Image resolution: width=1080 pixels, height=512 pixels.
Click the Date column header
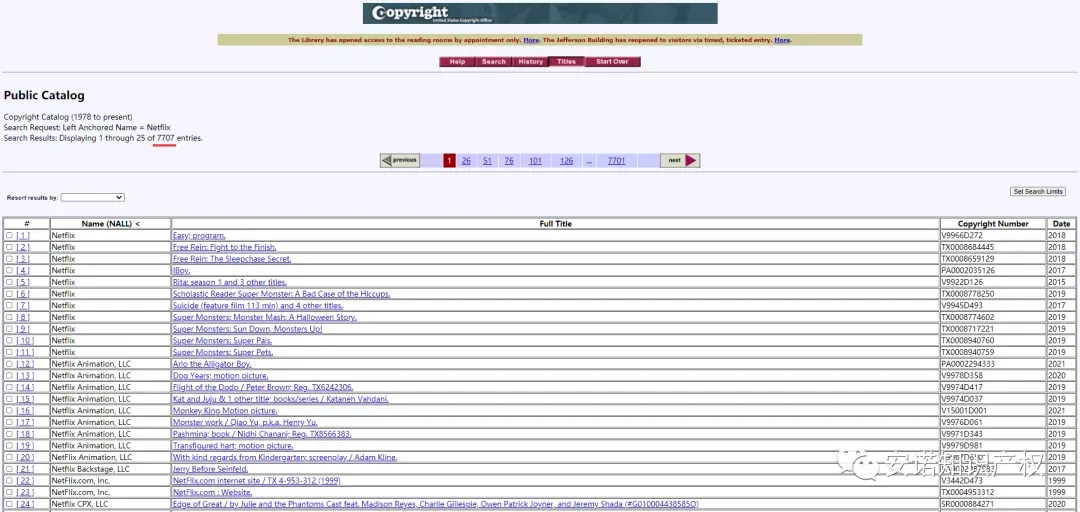(x=1061, y=224)
